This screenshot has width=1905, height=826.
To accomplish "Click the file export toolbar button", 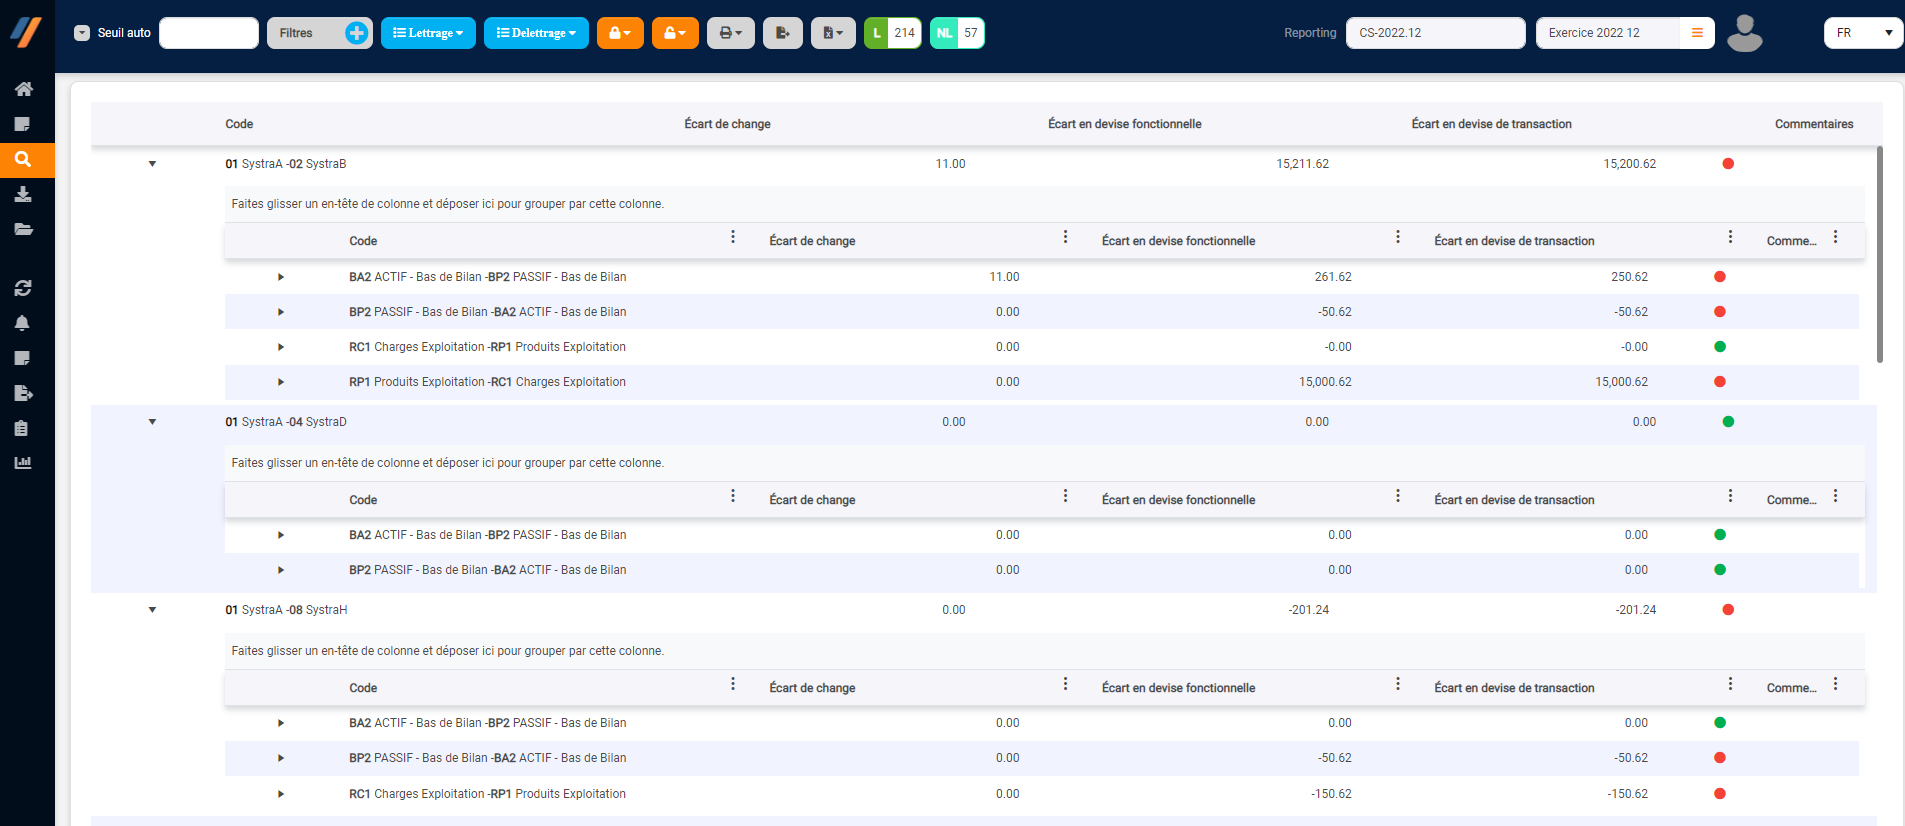I will pos(782,33).
